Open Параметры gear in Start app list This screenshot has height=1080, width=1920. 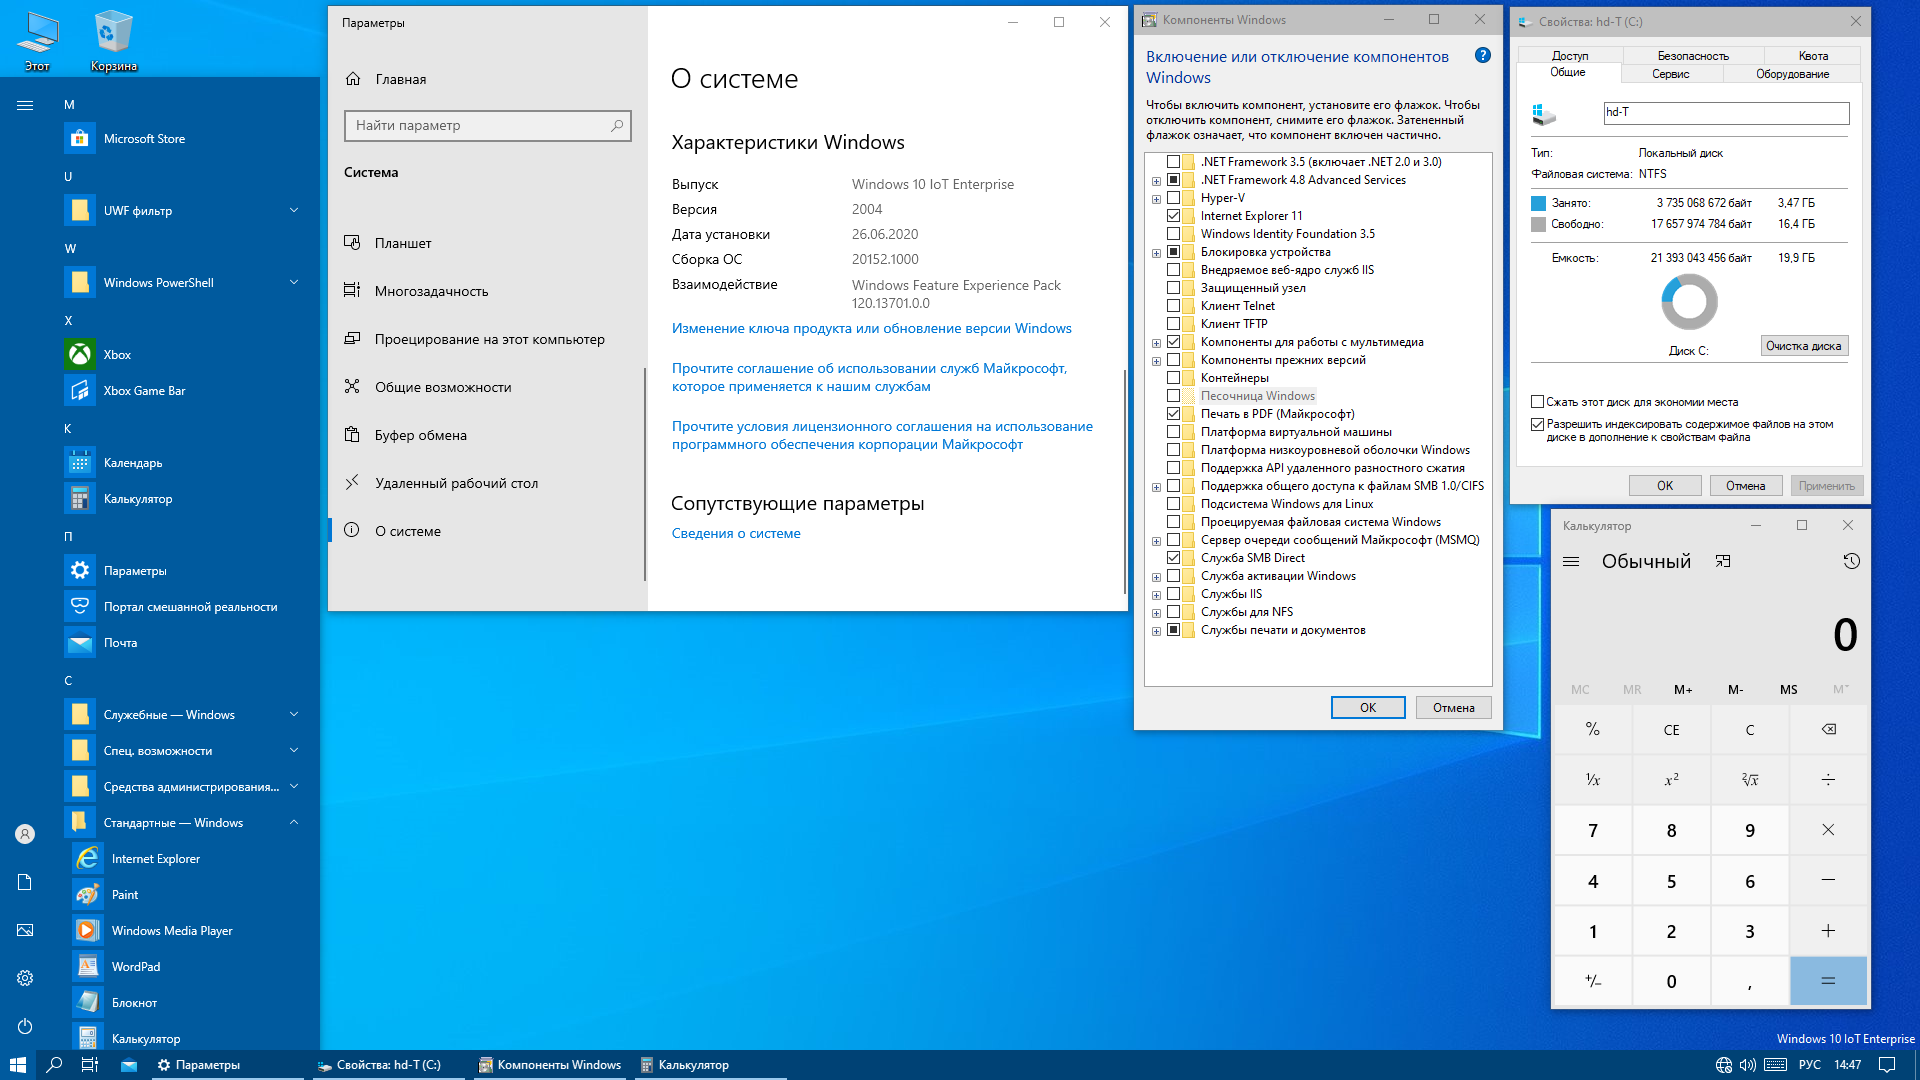(180, 571)
